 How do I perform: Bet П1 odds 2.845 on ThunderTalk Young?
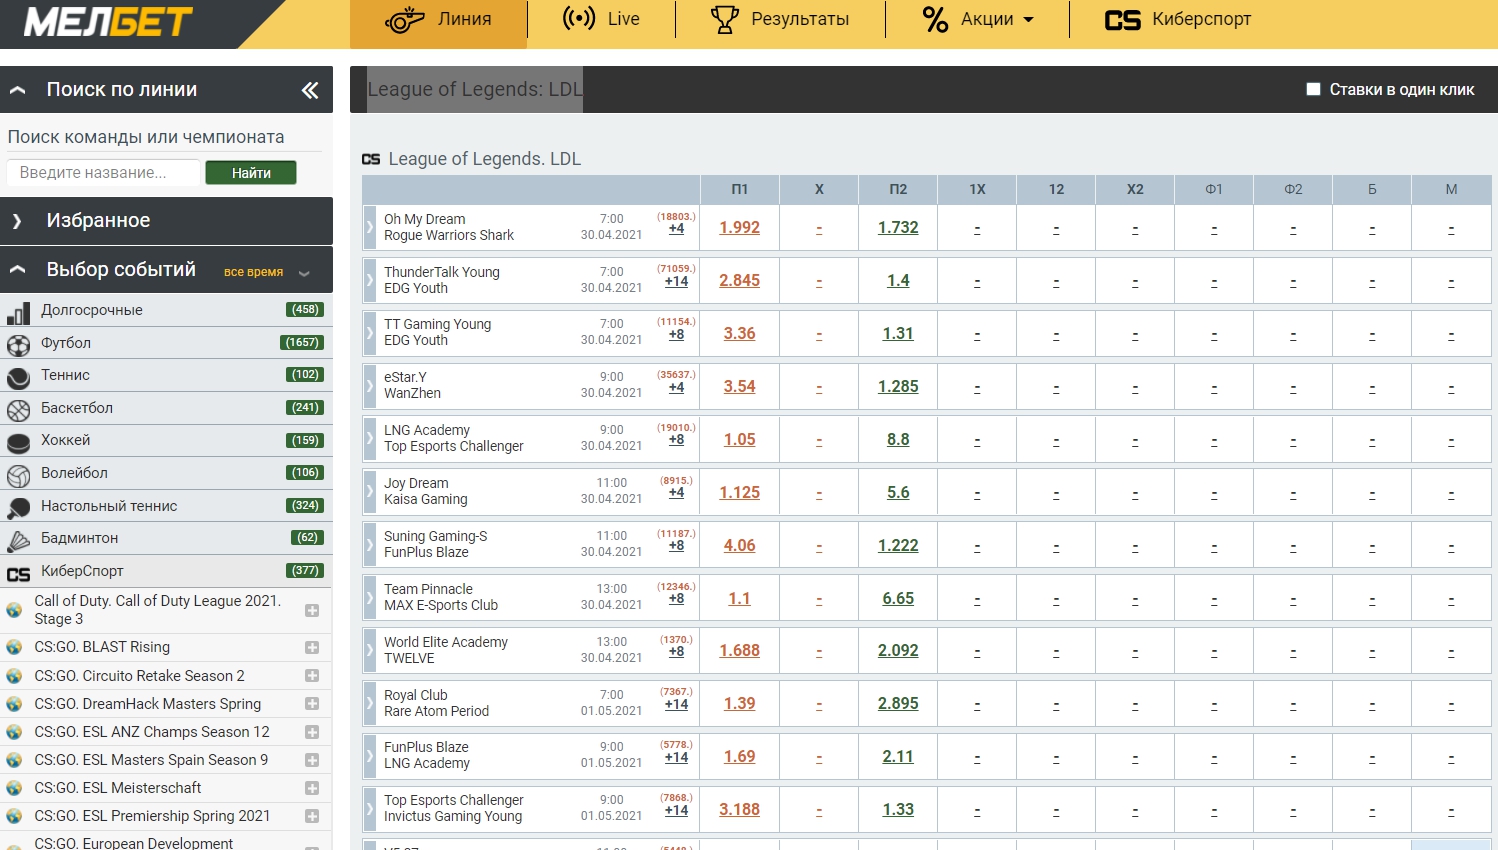740,281
